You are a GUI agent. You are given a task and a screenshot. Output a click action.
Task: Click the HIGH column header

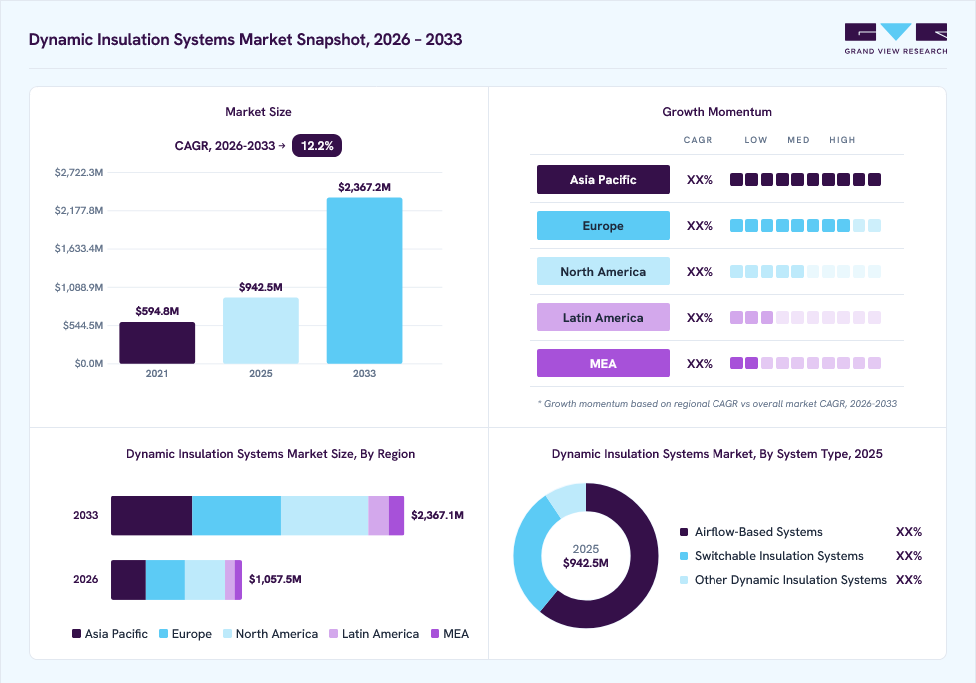842,140
